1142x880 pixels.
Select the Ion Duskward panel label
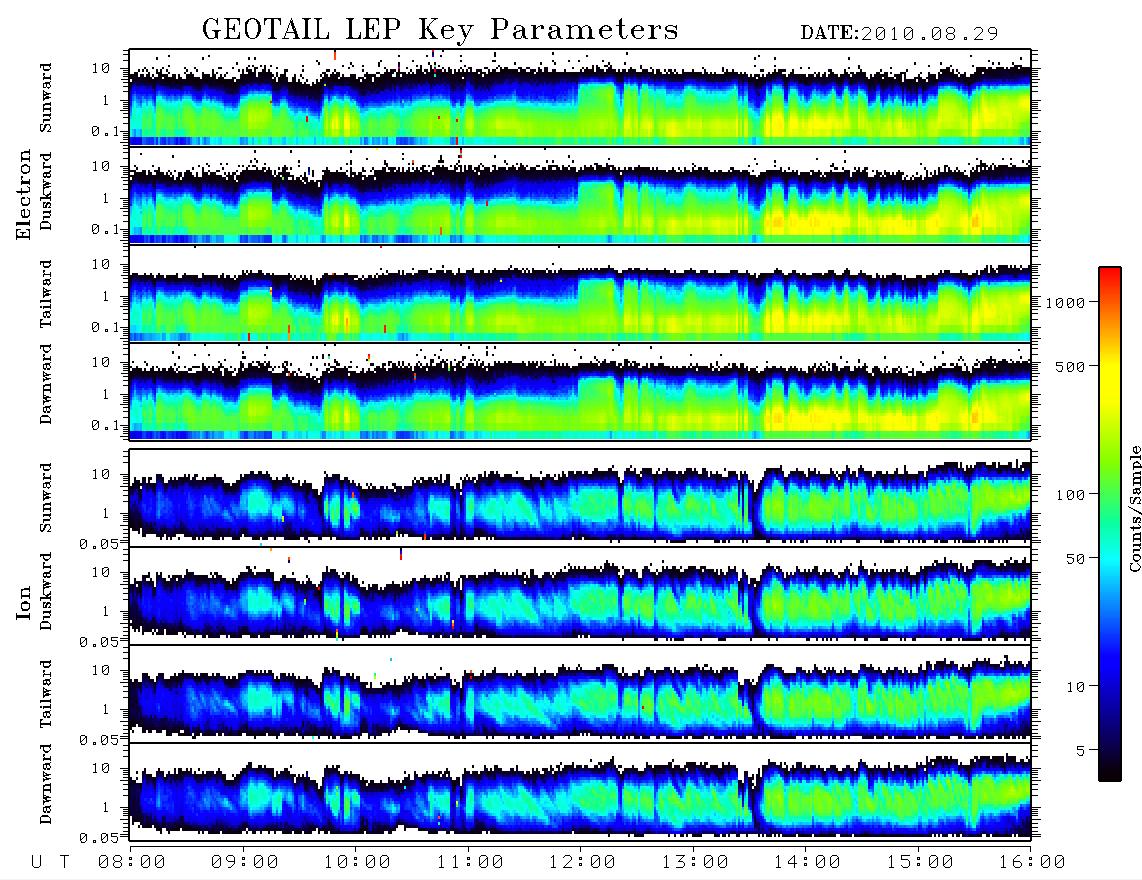click(46, 591)
